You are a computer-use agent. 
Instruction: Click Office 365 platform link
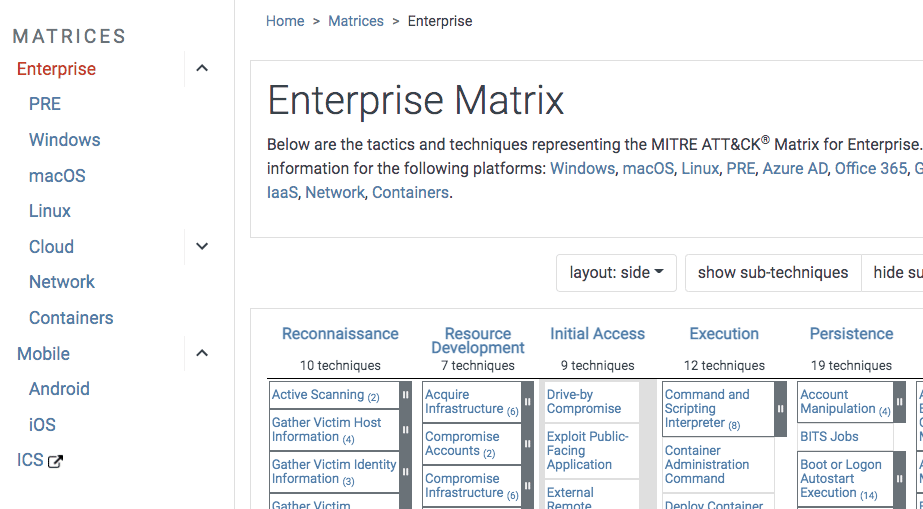pyautogui.click(x=871, y=168)
